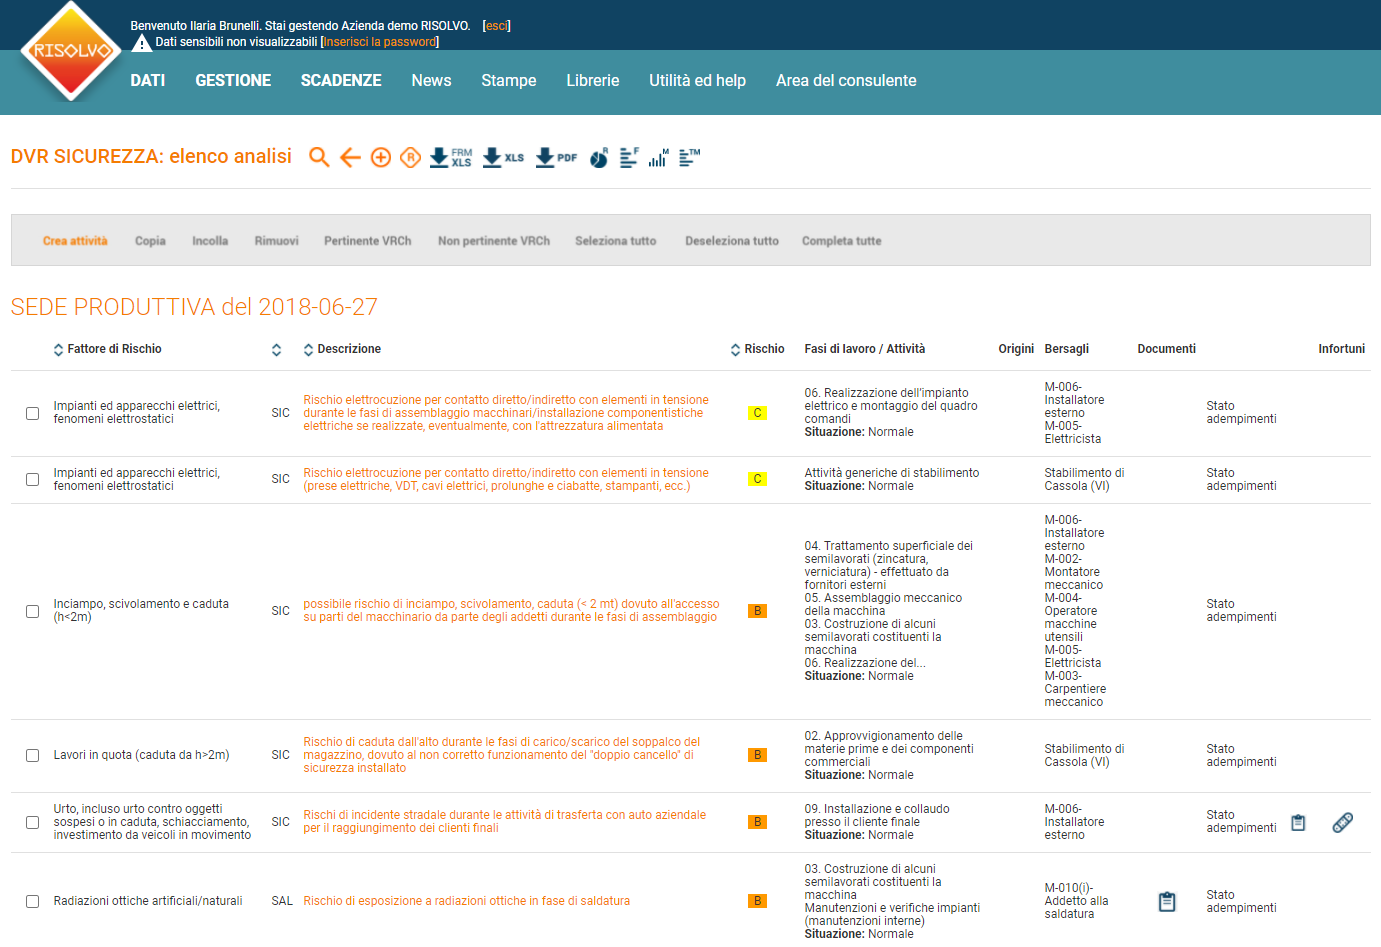Open the paperclip attachment for trasferta risk row

pyautogui.click(x=1342, y=821)
